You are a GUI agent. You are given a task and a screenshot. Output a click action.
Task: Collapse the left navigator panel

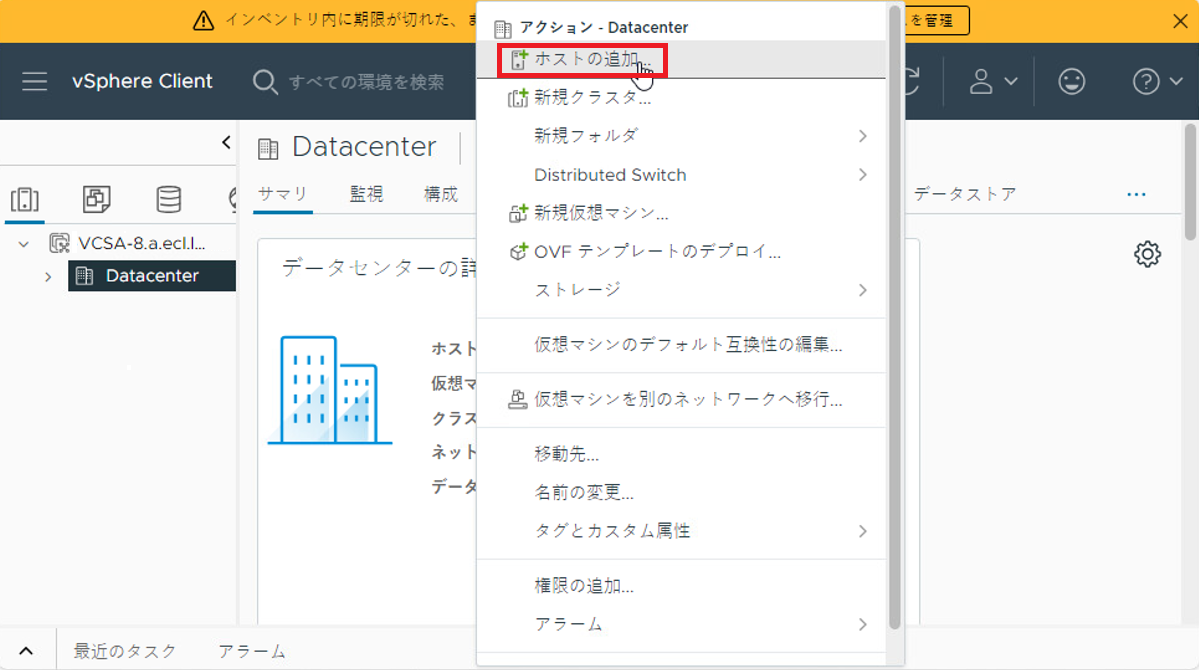point(226,142)
